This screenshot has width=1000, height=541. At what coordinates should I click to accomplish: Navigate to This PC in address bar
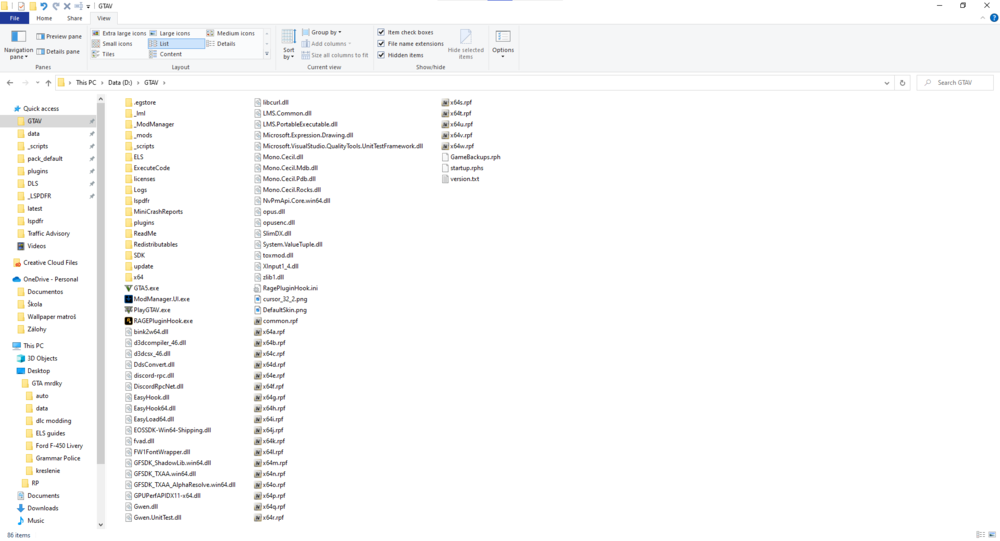(86, 83)
